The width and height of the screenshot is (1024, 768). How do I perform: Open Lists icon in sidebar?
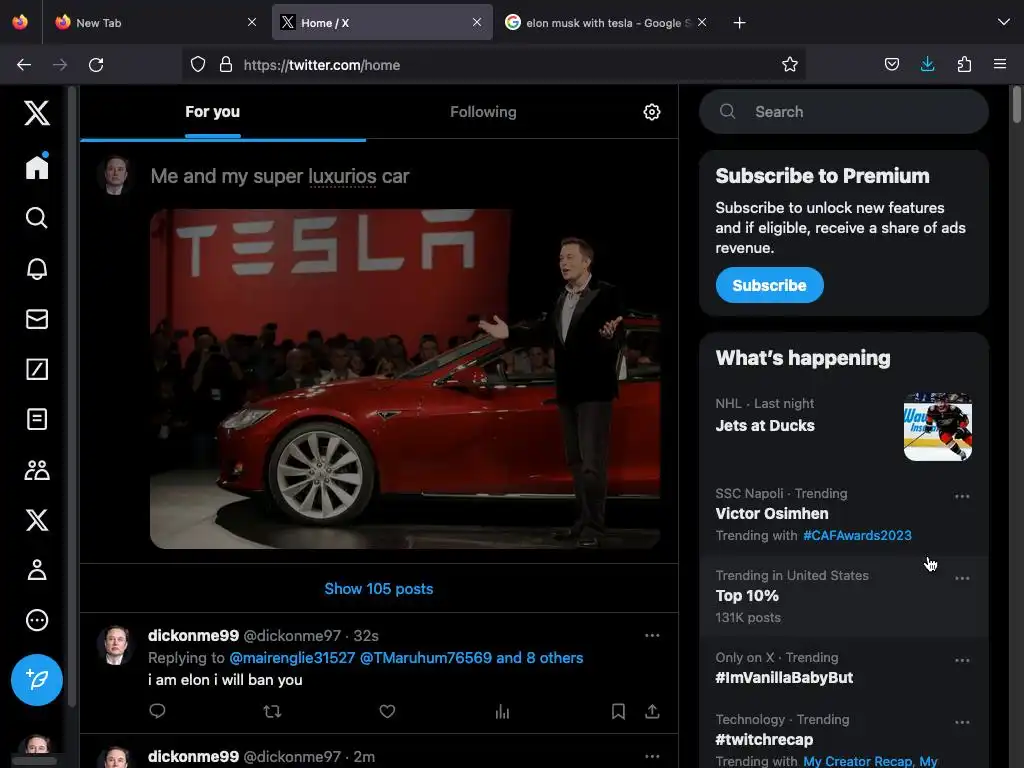pyautogui.click(x=37, y=419)
